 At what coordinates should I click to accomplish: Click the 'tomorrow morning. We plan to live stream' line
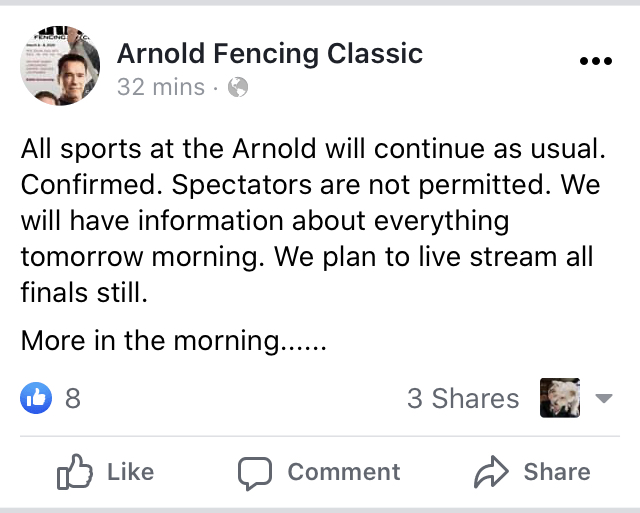(307, 254)
